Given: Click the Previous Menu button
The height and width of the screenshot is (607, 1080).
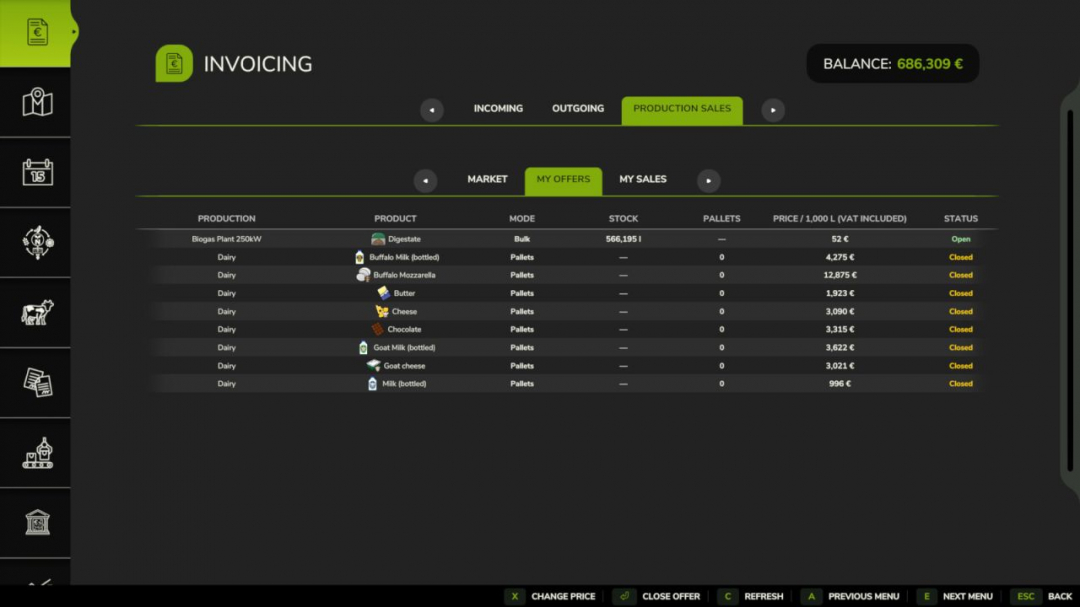Looking at the screenshot, I should (851, 597).
